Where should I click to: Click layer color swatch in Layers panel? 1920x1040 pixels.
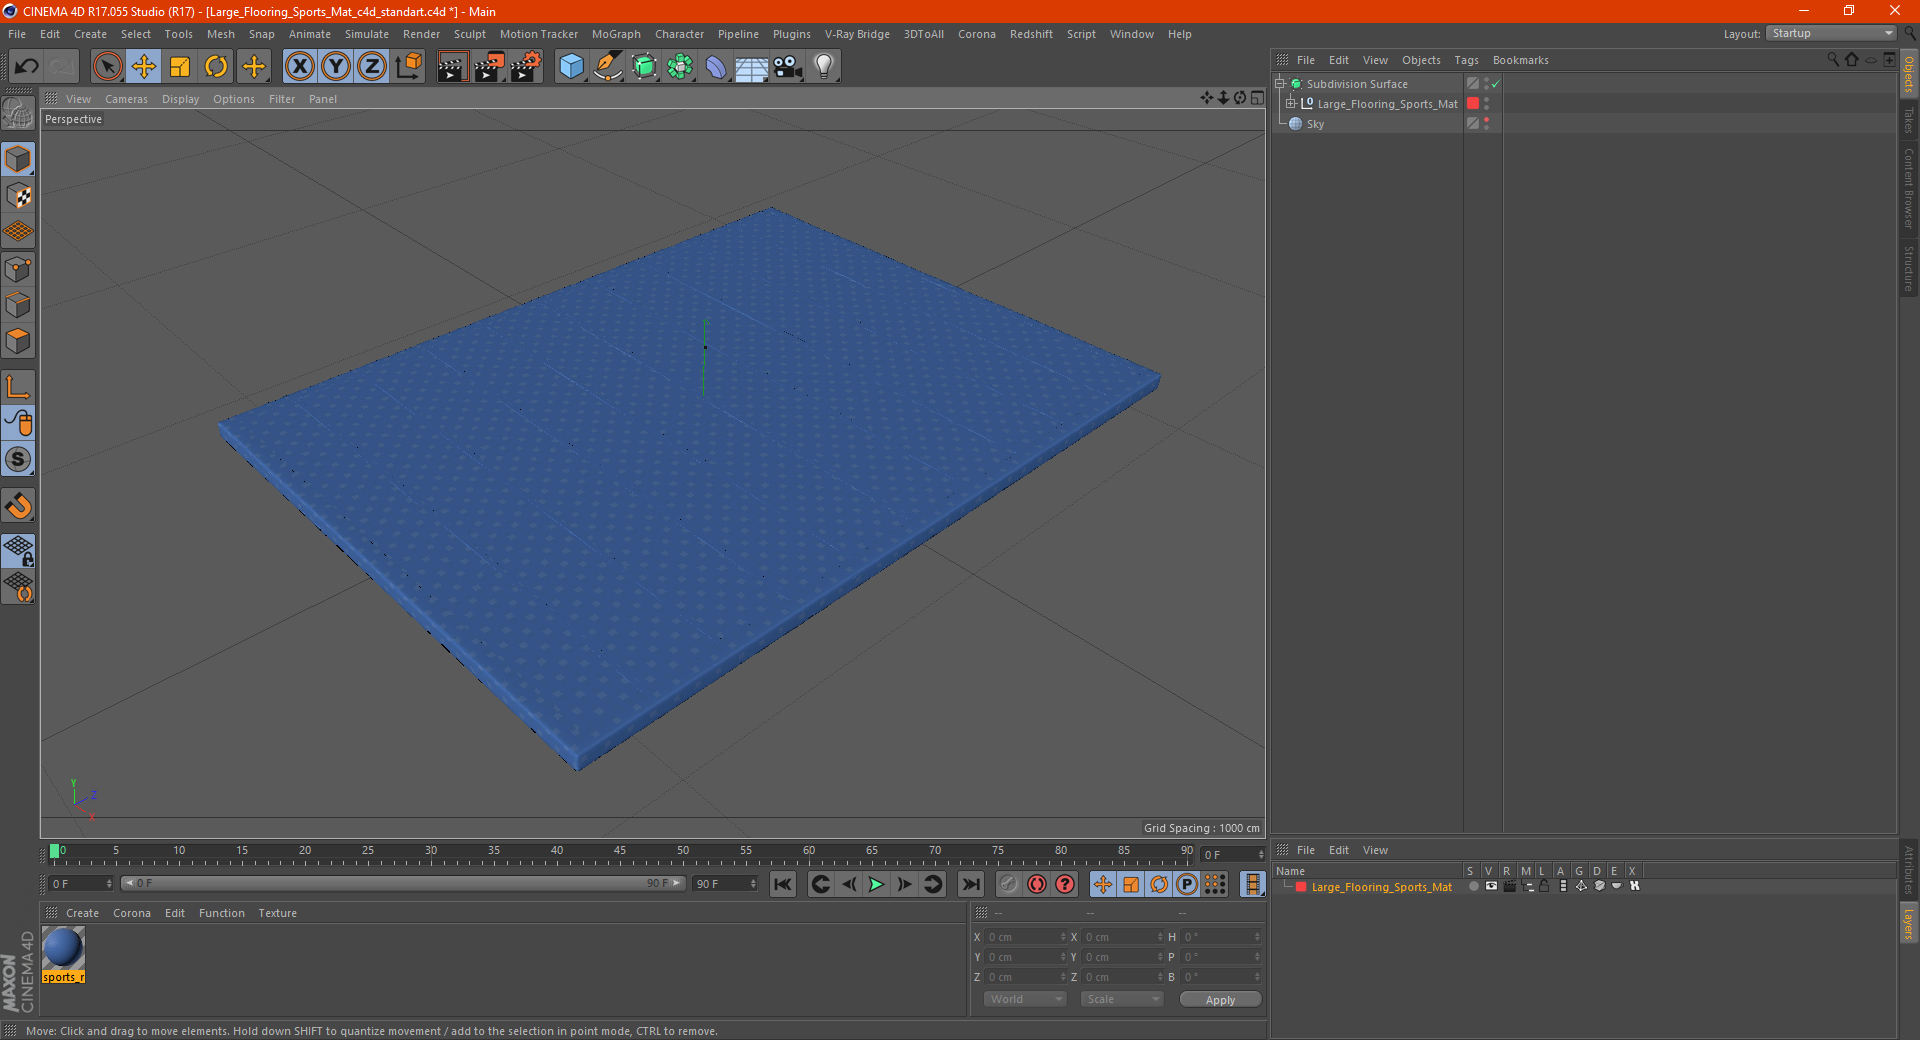1301,887
